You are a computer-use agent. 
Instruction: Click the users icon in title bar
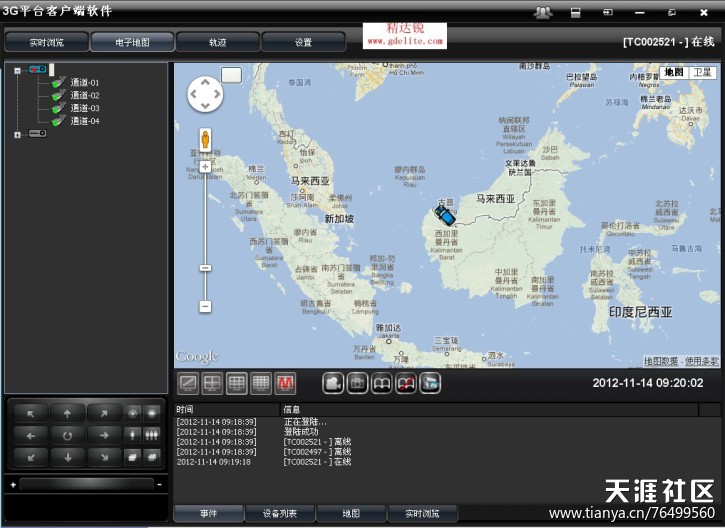pyautogui.click(x=543, y=12)
